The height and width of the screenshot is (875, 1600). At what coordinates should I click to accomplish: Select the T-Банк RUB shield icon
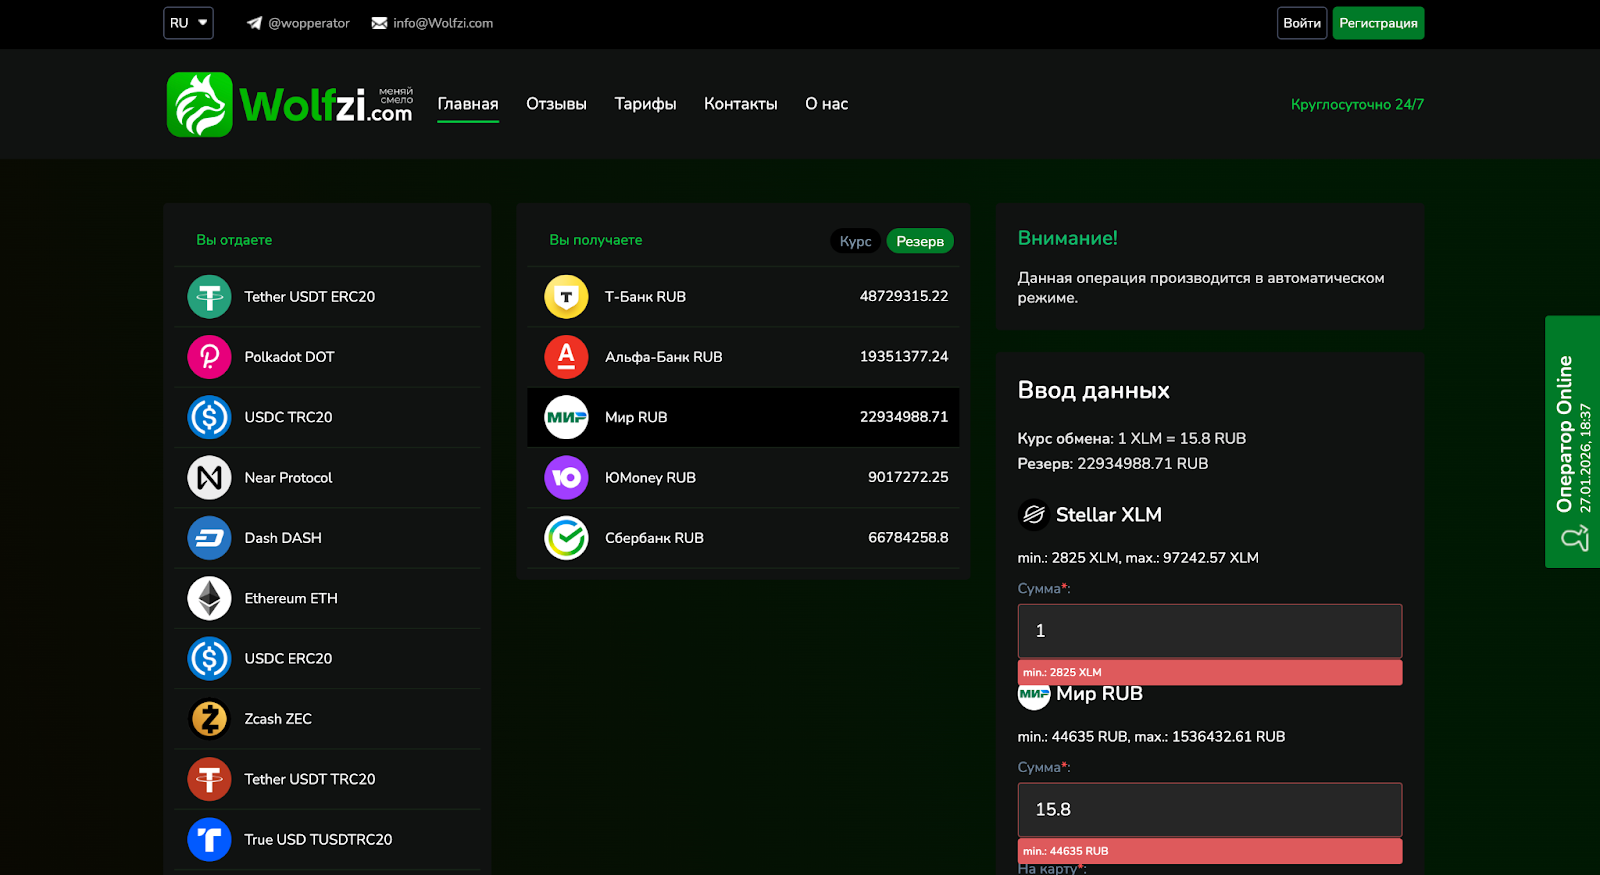click(566, 297)
